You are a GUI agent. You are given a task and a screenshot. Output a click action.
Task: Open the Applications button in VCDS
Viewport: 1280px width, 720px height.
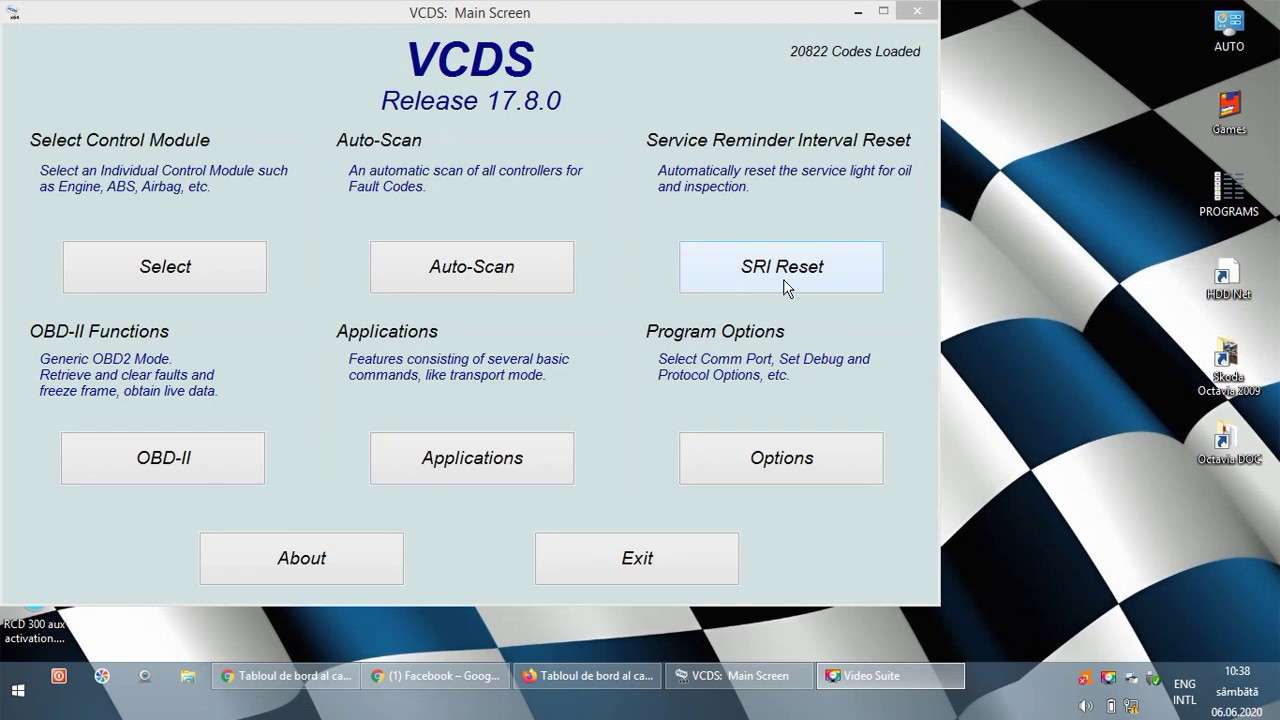pyautogui.click(x=472, y=458)
